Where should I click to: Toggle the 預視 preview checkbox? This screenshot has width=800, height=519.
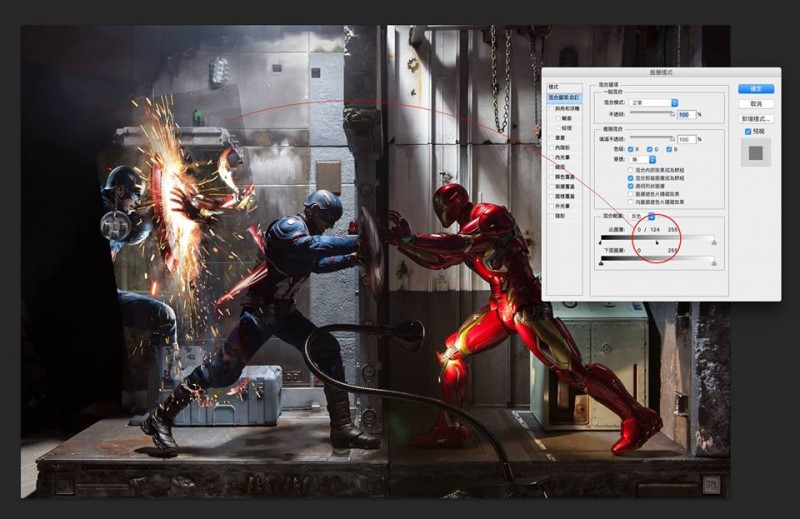point(748,132)
